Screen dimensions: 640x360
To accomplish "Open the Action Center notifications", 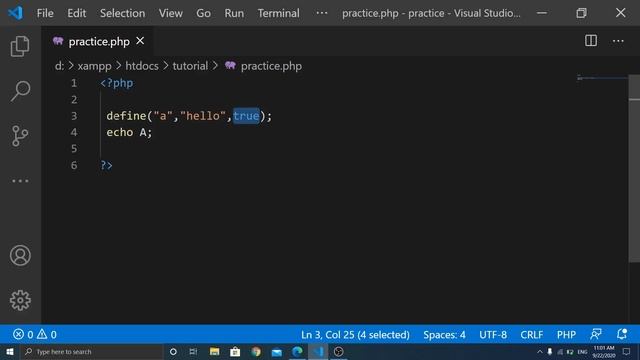I will tap(627, 351).
